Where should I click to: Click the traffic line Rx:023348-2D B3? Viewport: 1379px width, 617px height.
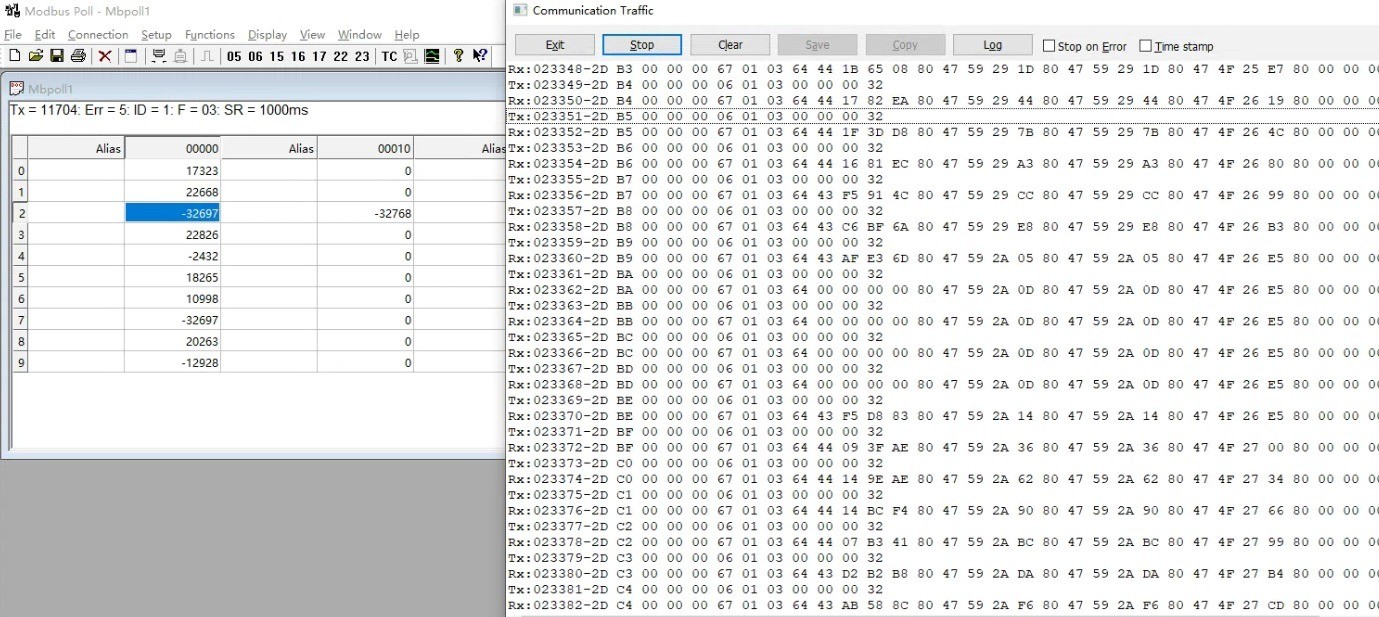click(943, 69)
